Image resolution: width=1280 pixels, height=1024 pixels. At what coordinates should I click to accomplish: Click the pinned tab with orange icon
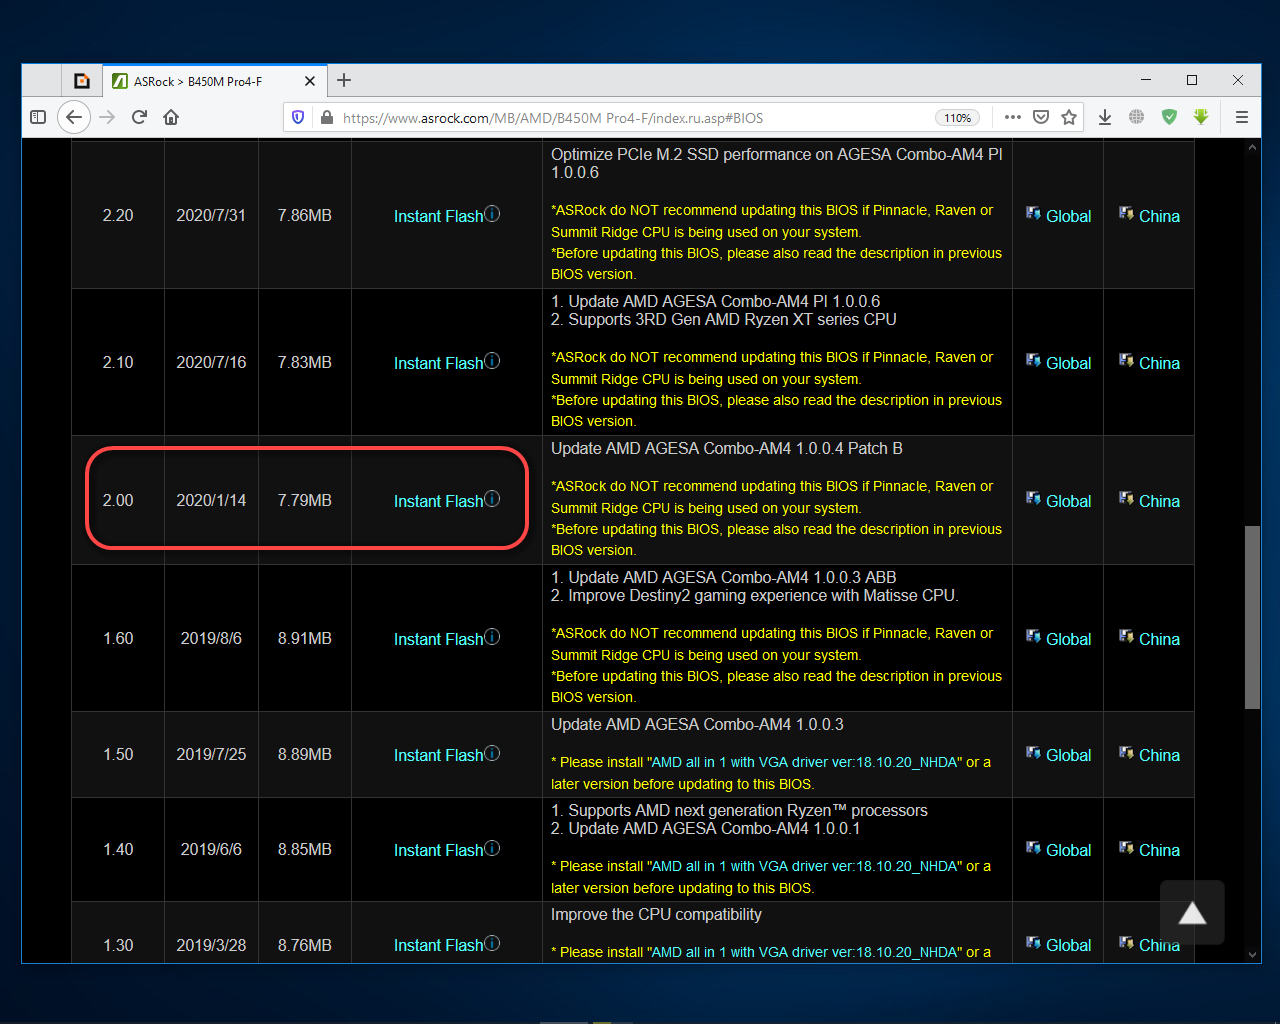coord(82,81)
